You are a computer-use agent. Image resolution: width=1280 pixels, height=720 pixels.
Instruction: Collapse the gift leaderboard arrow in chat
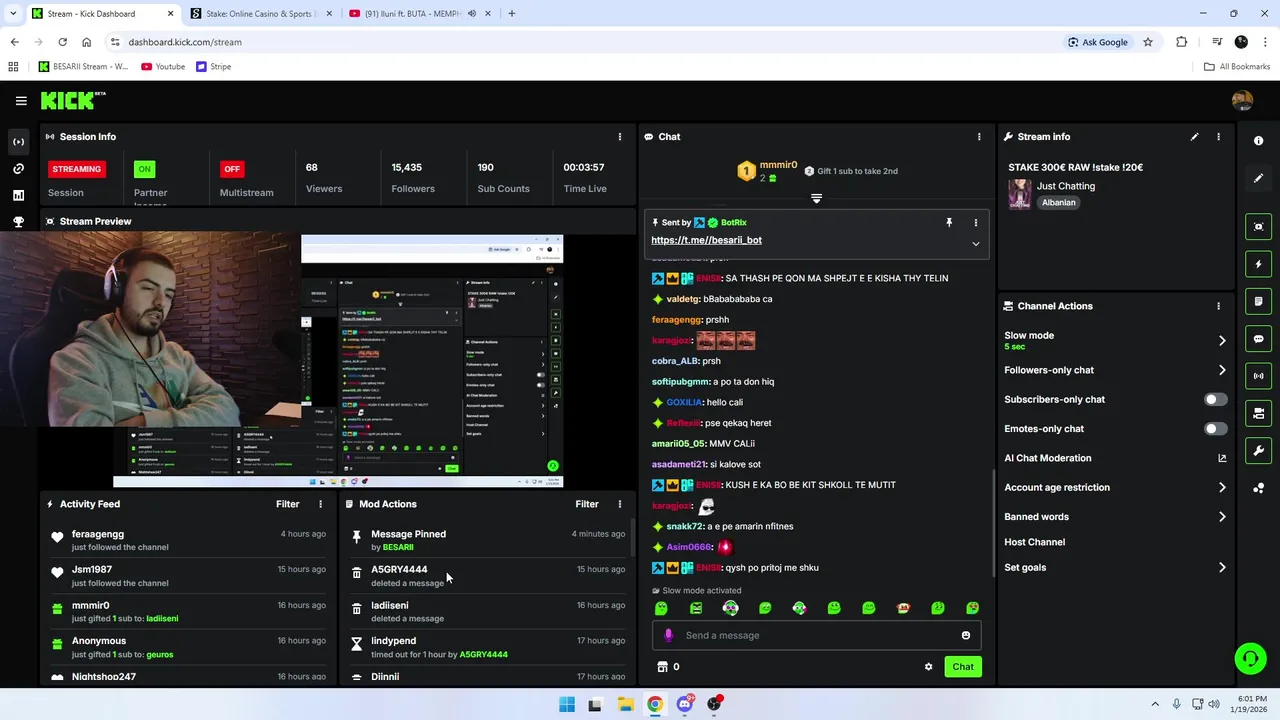point(816,199)
